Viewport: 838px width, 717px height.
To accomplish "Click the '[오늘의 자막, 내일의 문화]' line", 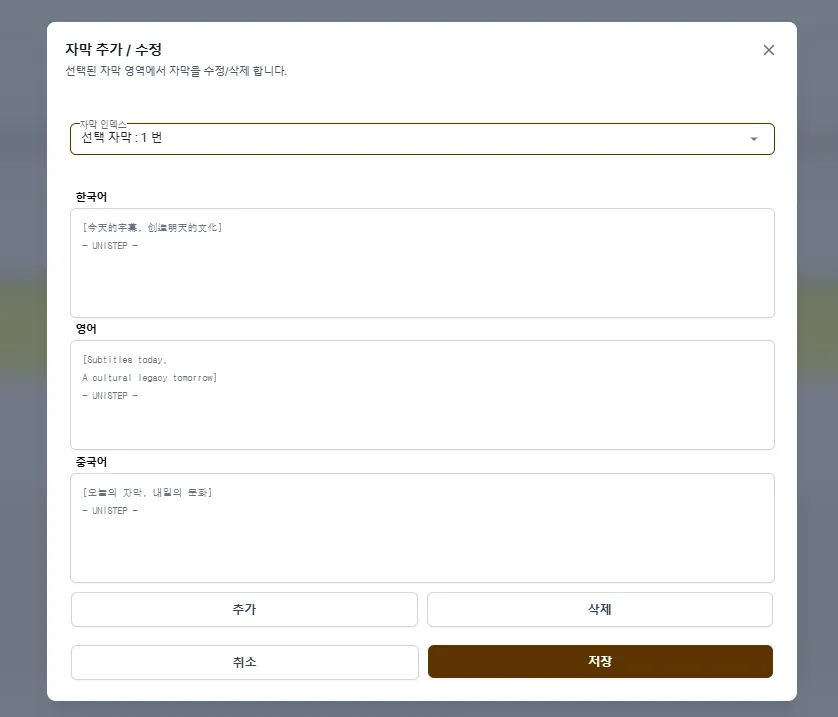I will (x=147, y=493).
